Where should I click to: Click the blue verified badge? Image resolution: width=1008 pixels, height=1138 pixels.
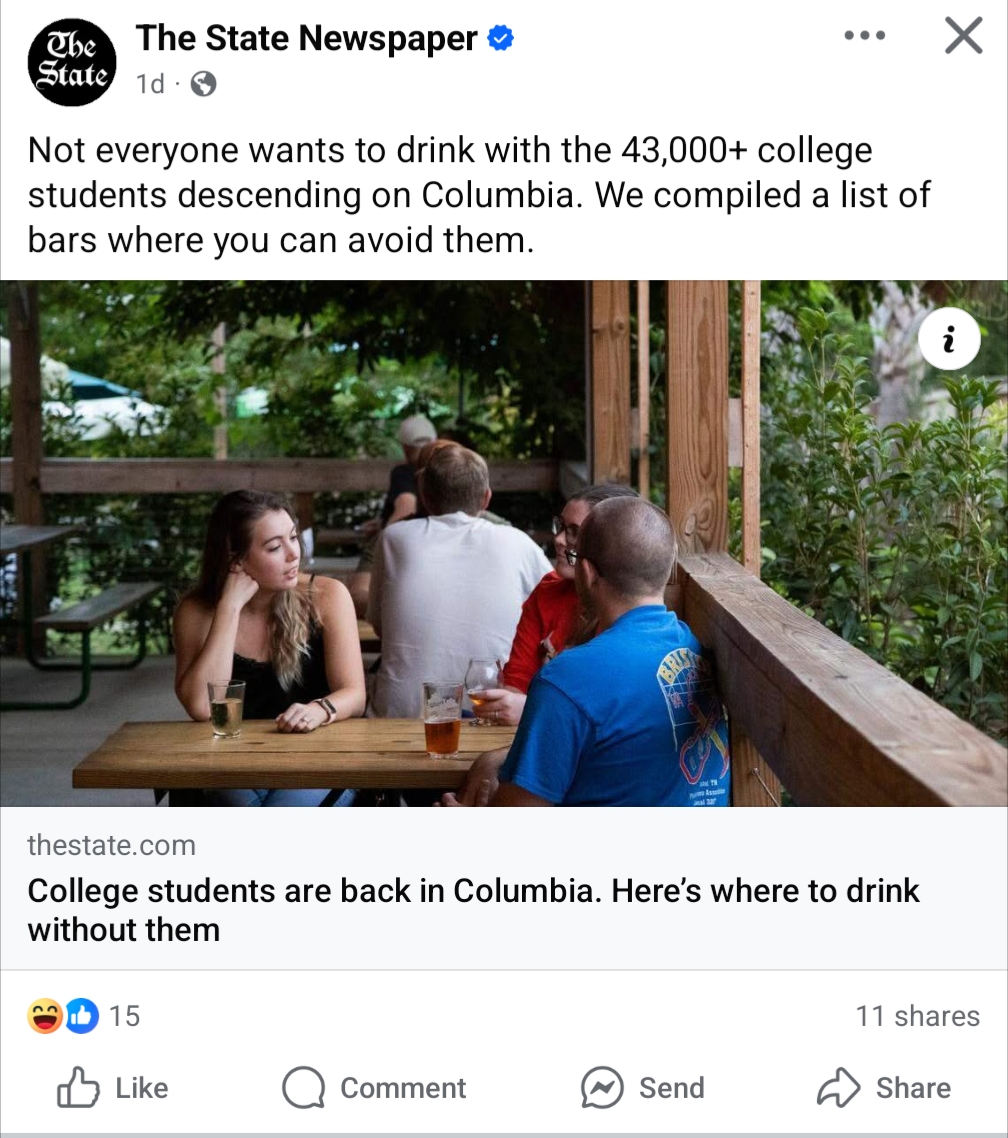pos(500,39)
